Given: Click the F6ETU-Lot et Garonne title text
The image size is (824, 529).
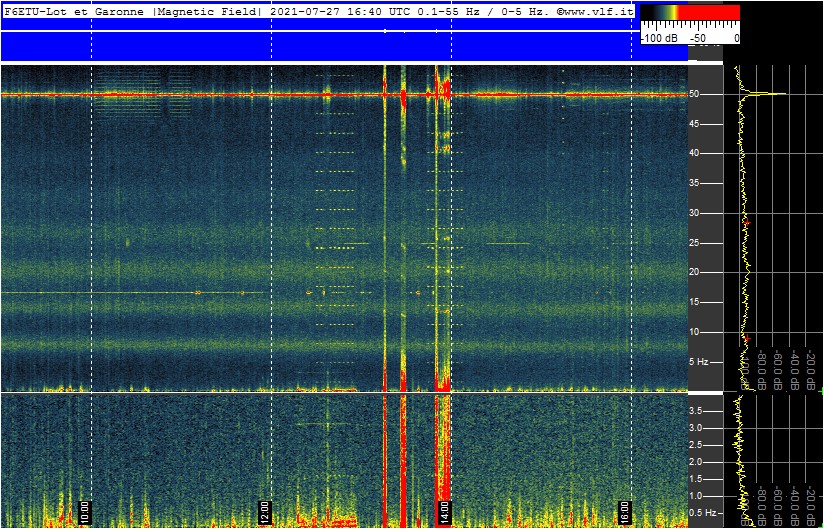Looking at the screenshot, I should point(74,12).
